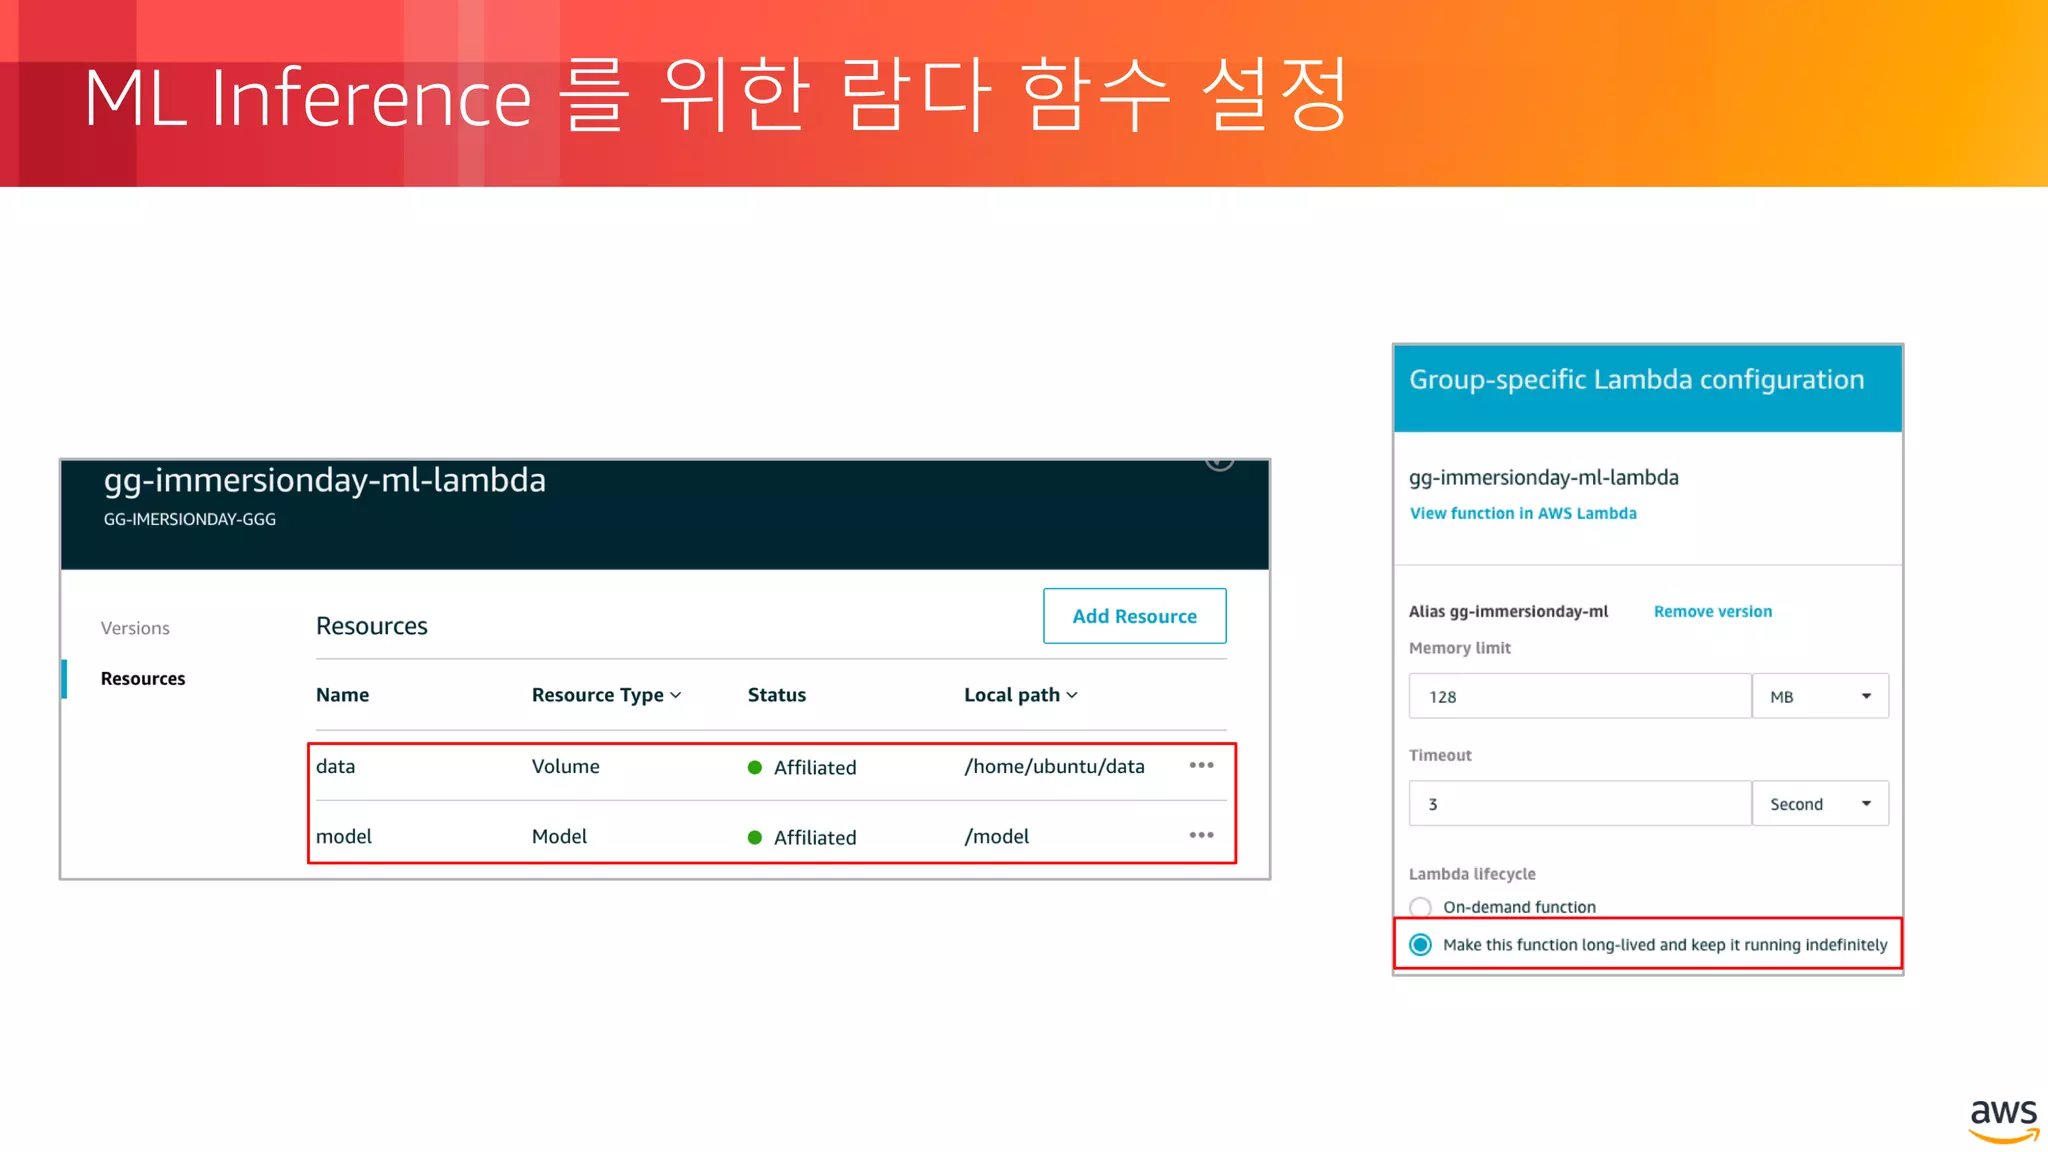This screenshot has width=2048, height=1152.
Task: Open the three-dot menu for the model resource
Action: coord(1201,835)
